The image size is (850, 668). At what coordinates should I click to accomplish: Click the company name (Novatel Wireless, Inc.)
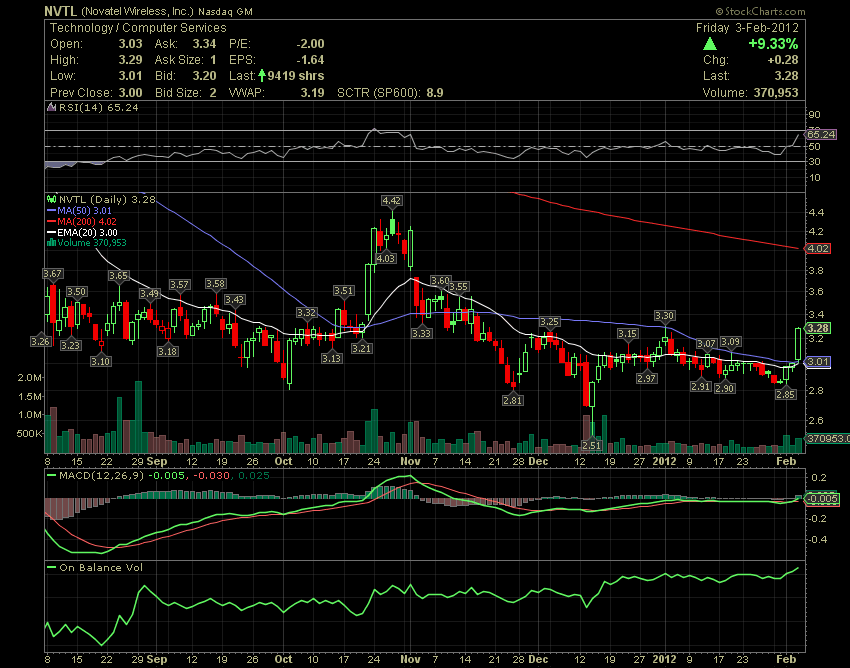tap(137, 11)
